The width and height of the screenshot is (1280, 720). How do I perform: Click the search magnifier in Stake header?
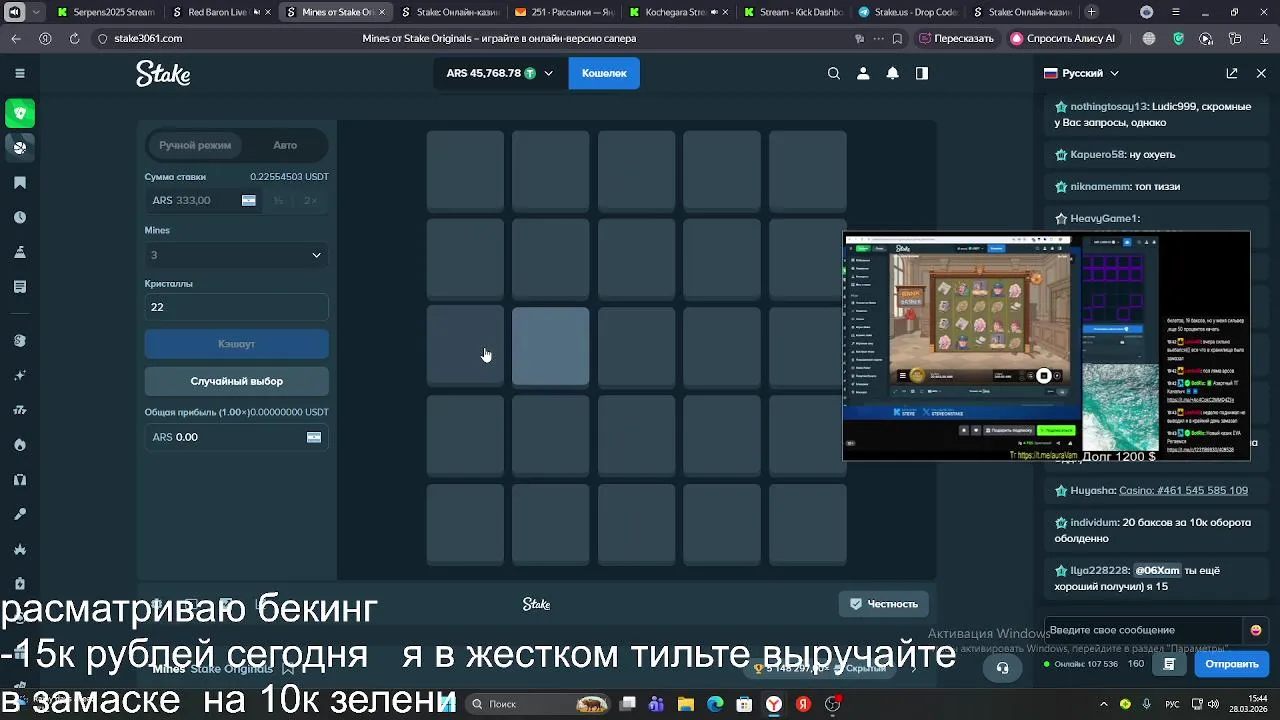click(834, 73)
